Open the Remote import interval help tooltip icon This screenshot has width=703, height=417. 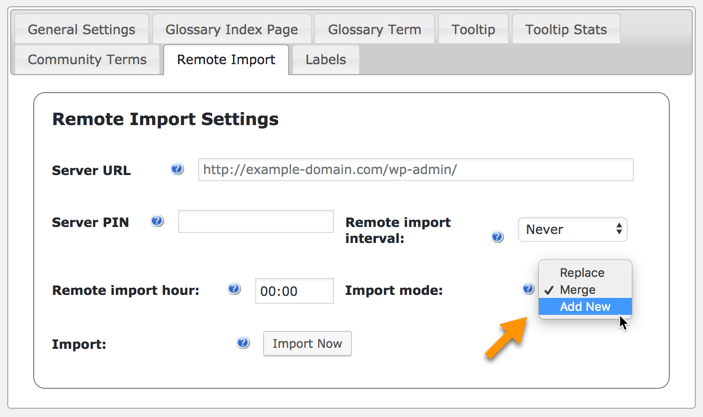pyautogui.click(x=497, y=238)
